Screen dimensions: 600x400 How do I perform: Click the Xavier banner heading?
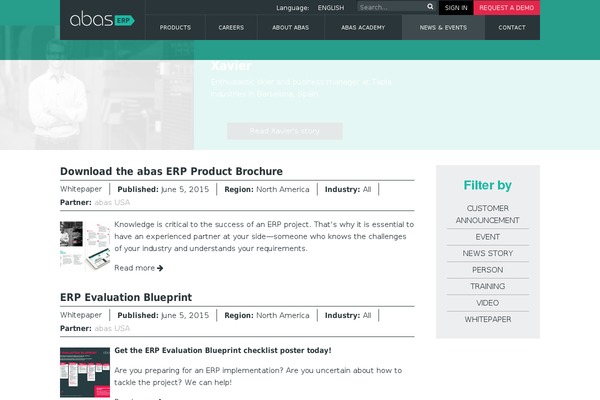[231, 66]
